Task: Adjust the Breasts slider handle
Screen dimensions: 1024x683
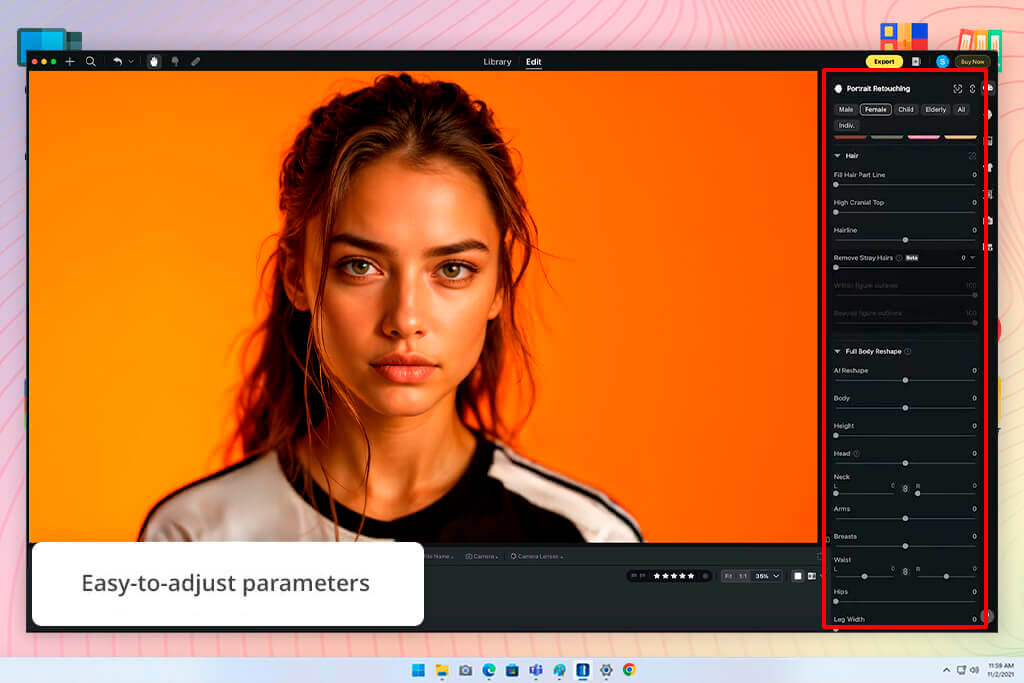Action: click(x=905, y=546)
